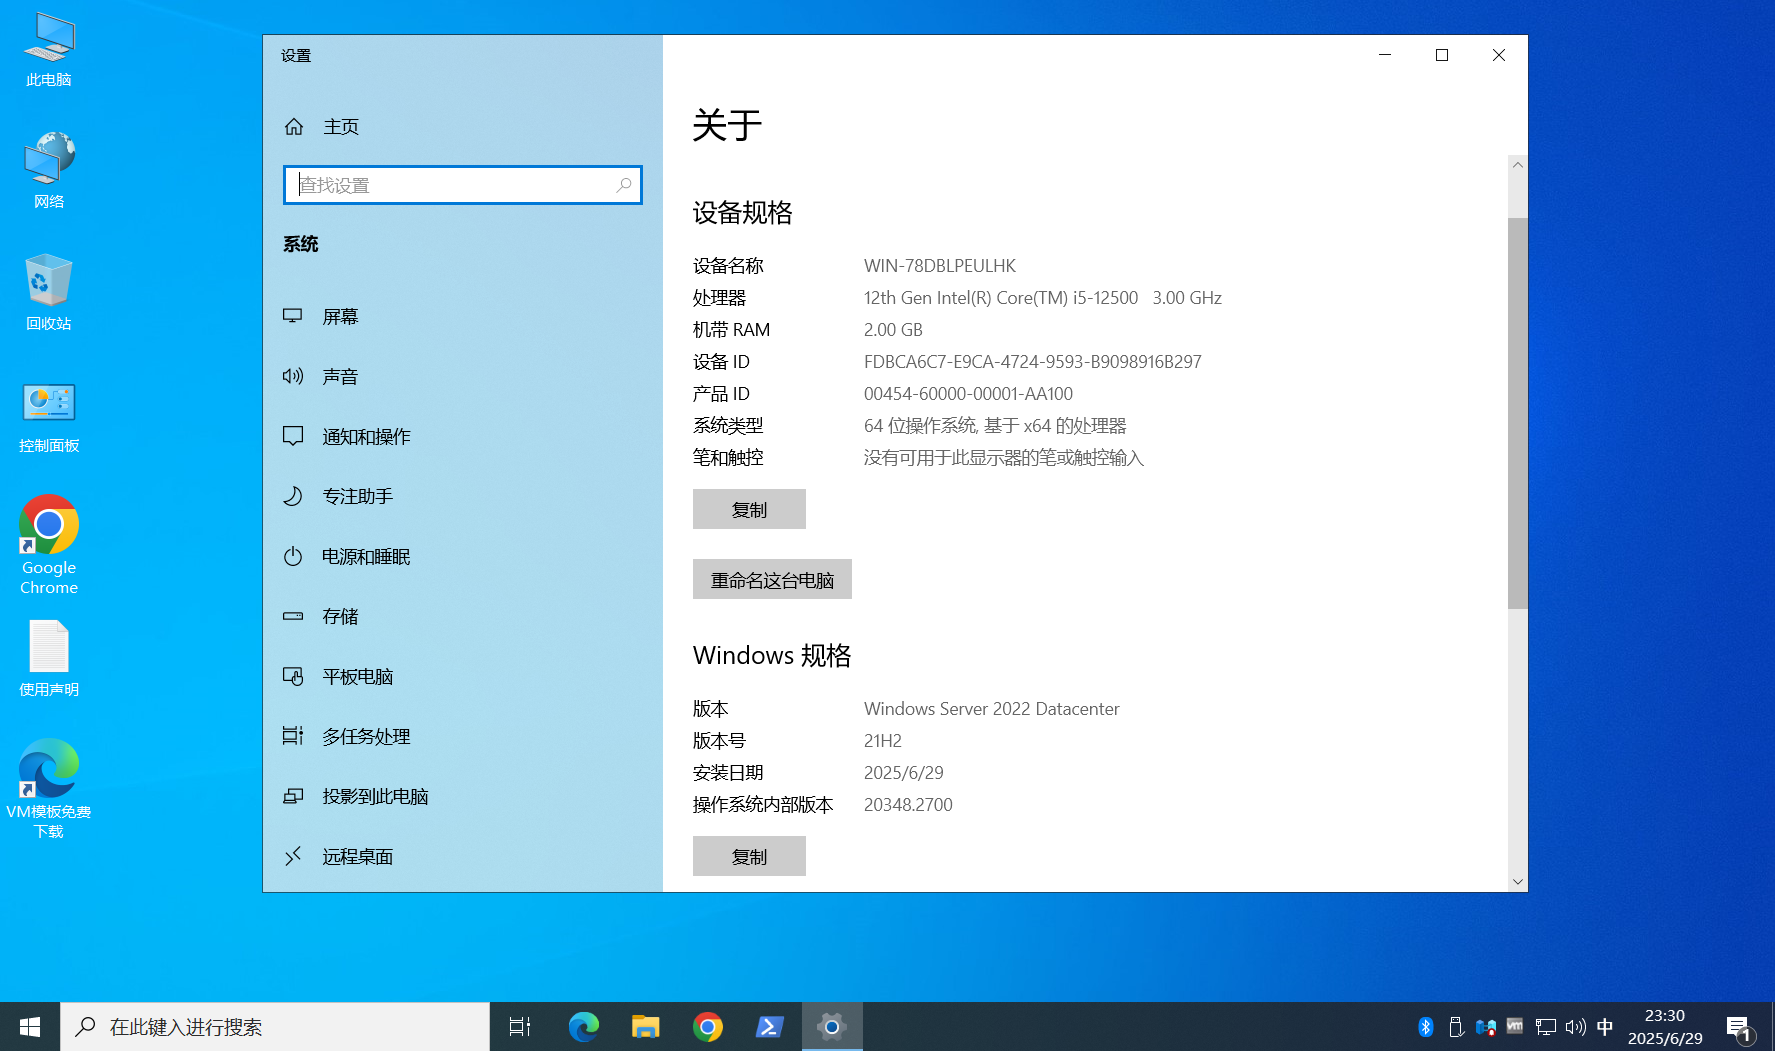
Task: Click the About page vertical scrollbar thumb
Action: 1518,412
